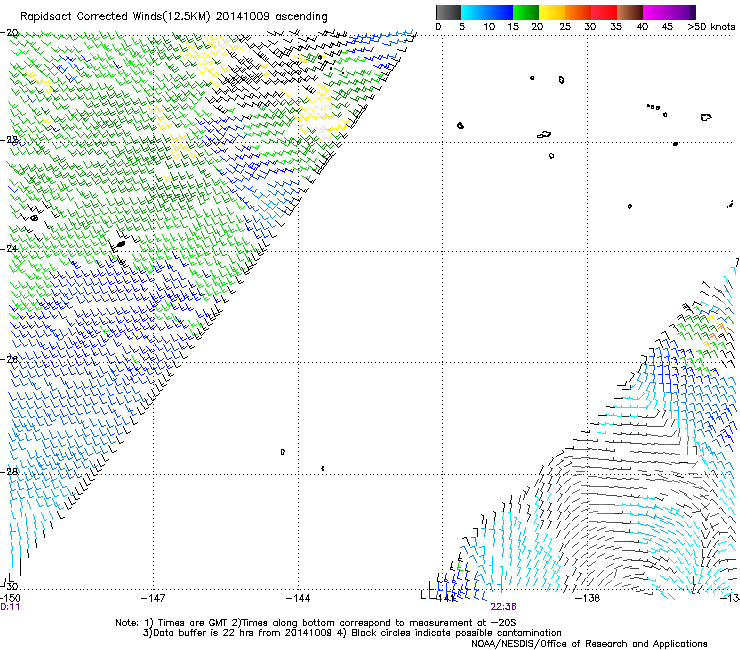Click the -24 latitude axis label

pos(9,248)
